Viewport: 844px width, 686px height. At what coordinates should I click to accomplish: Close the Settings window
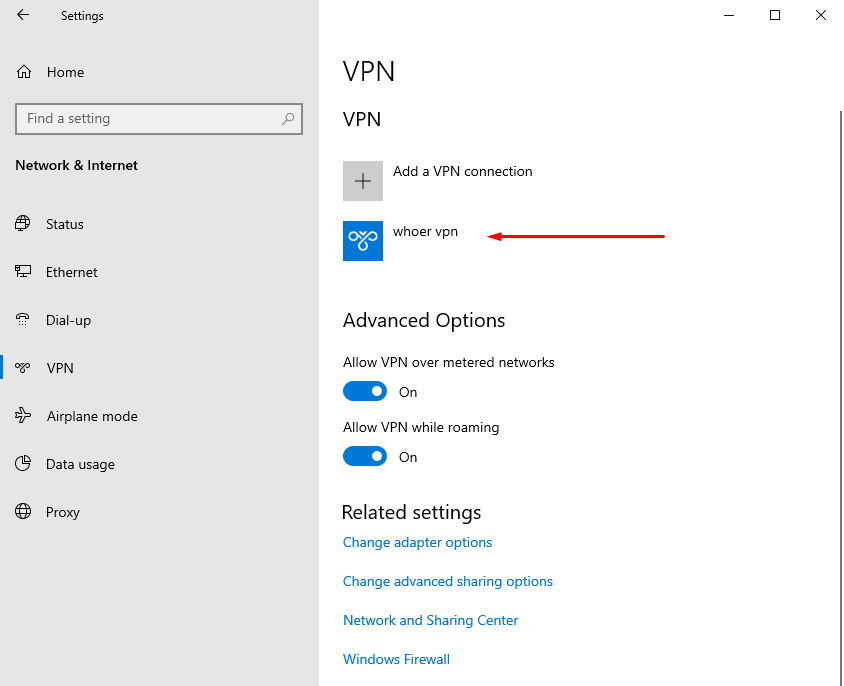[x=820, y=15]
